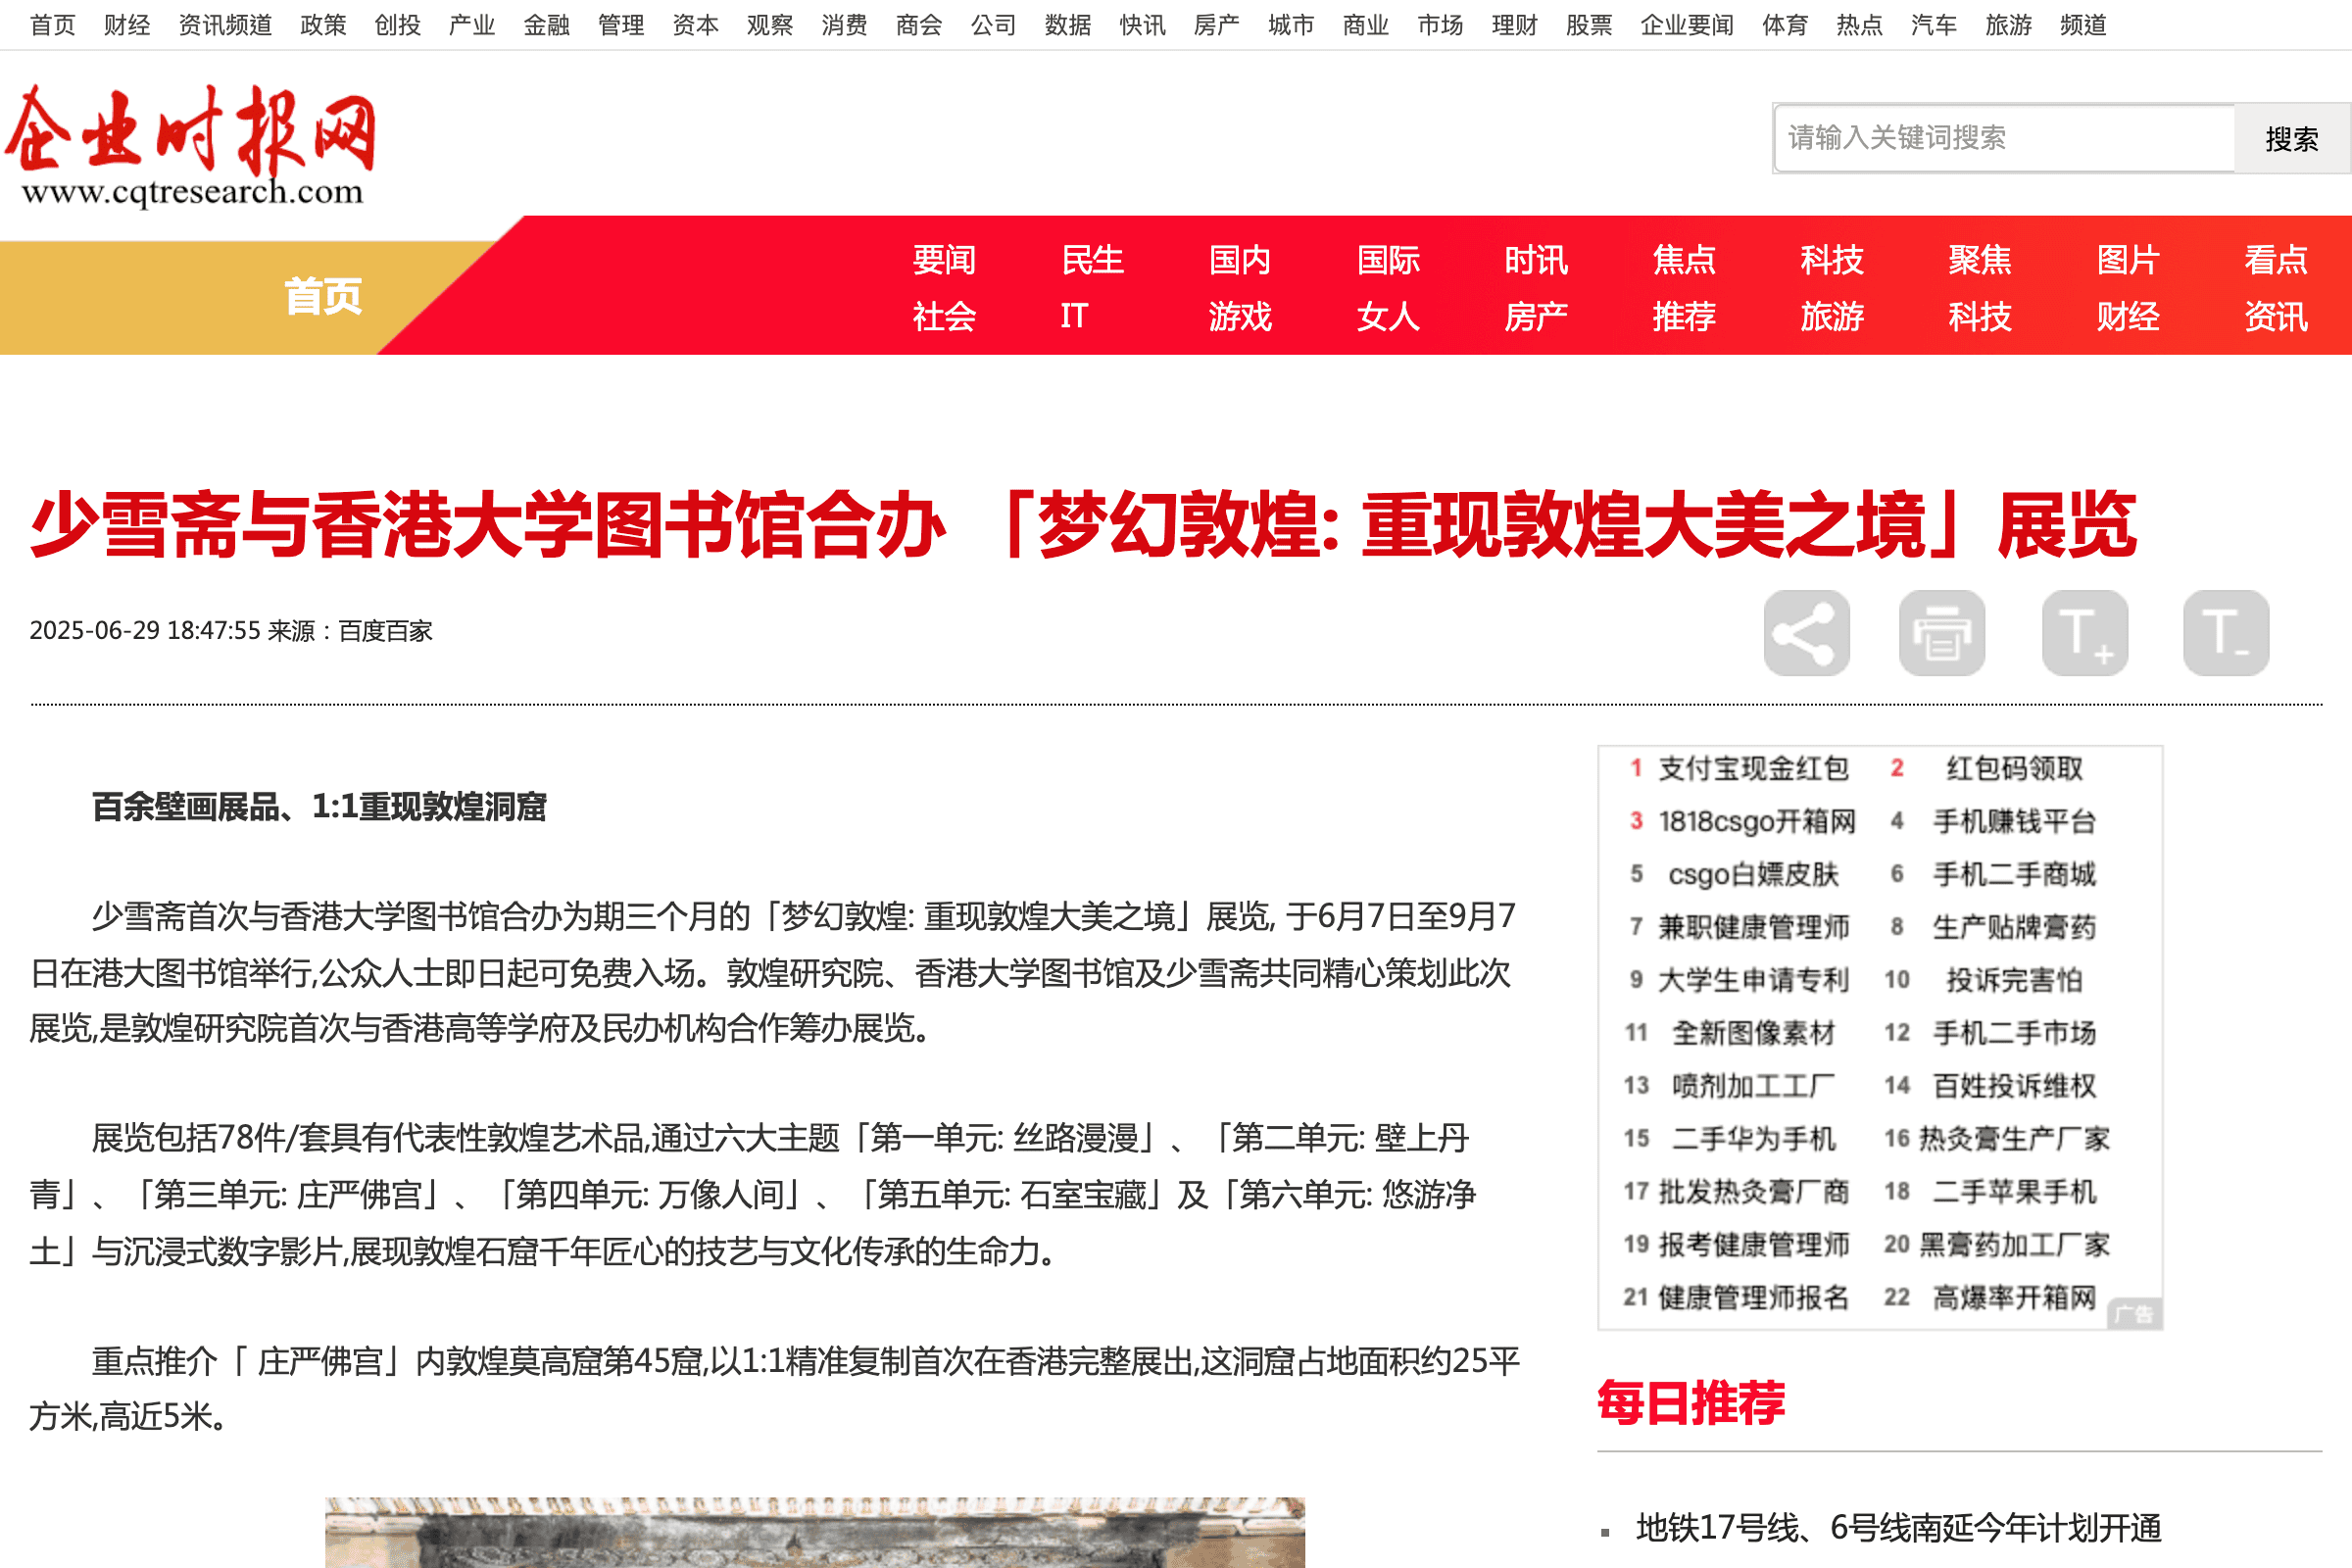Open ad link 黑膏药加工厂家
Screen dimensions: 2352x1568
2014,1245
